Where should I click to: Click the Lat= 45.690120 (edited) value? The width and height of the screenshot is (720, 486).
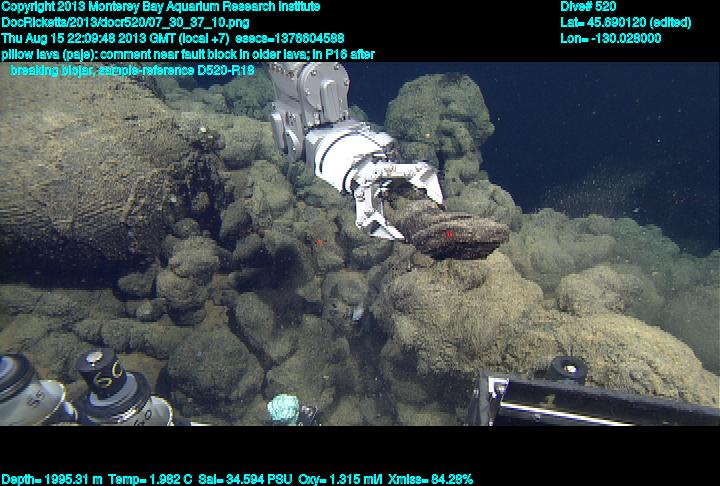(x=625, y=23)
